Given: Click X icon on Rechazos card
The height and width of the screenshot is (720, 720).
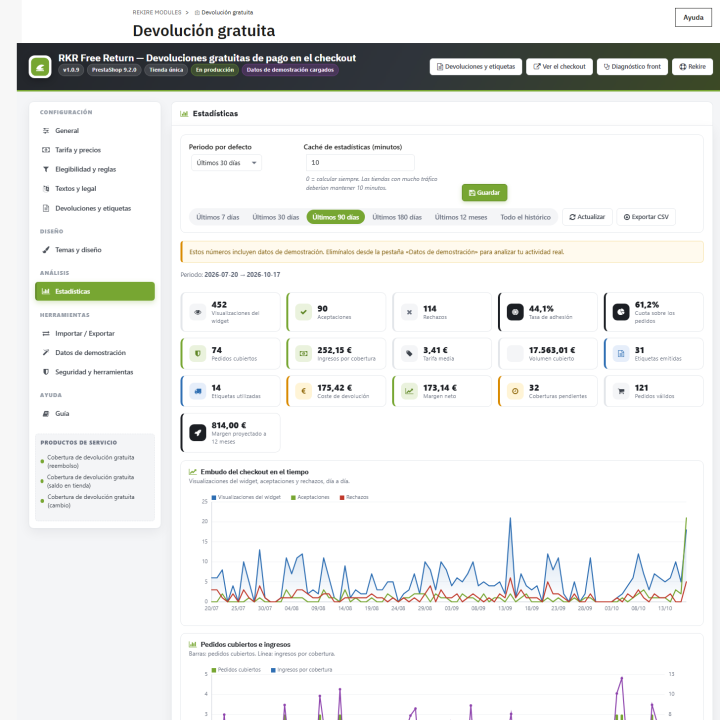Looking at the screenshot, I should click(409, 312).
